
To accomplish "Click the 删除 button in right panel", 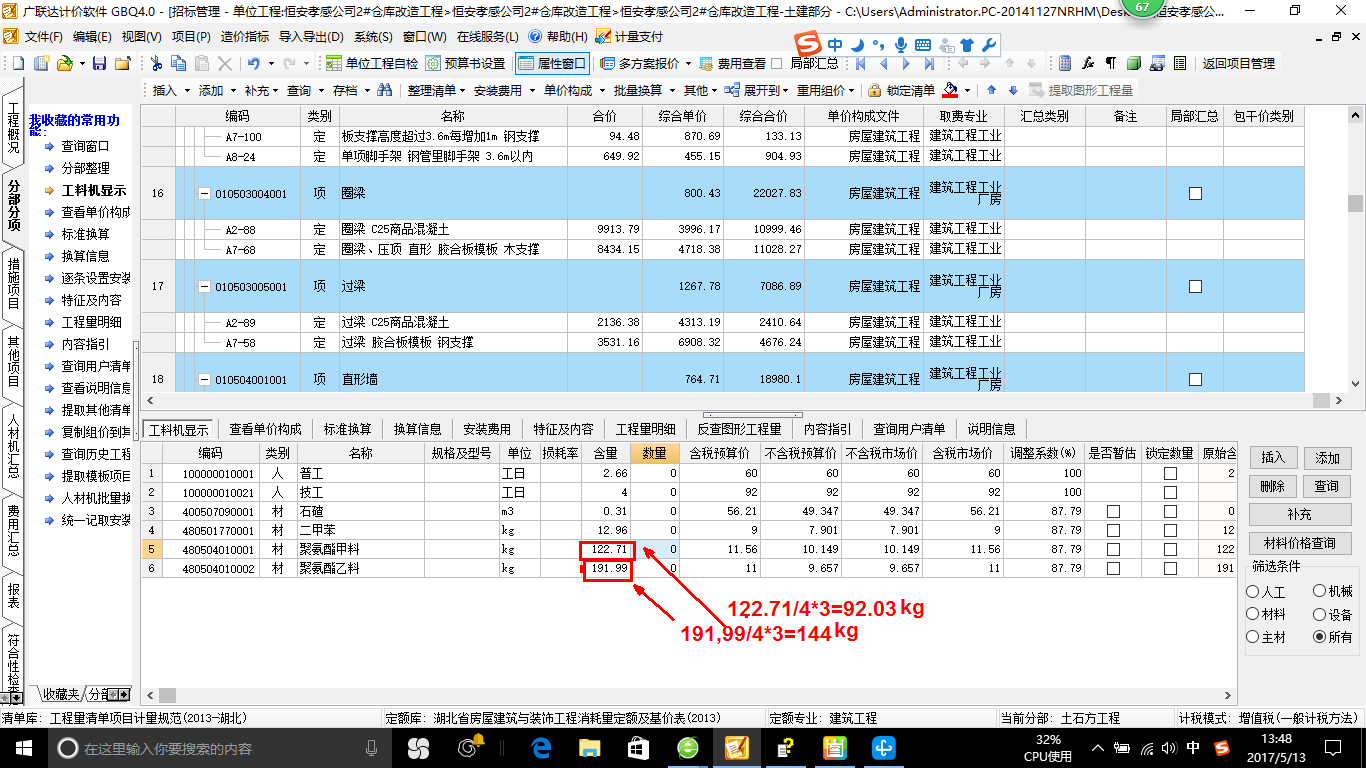I will pyautogui.click(x=1273, y=486).
